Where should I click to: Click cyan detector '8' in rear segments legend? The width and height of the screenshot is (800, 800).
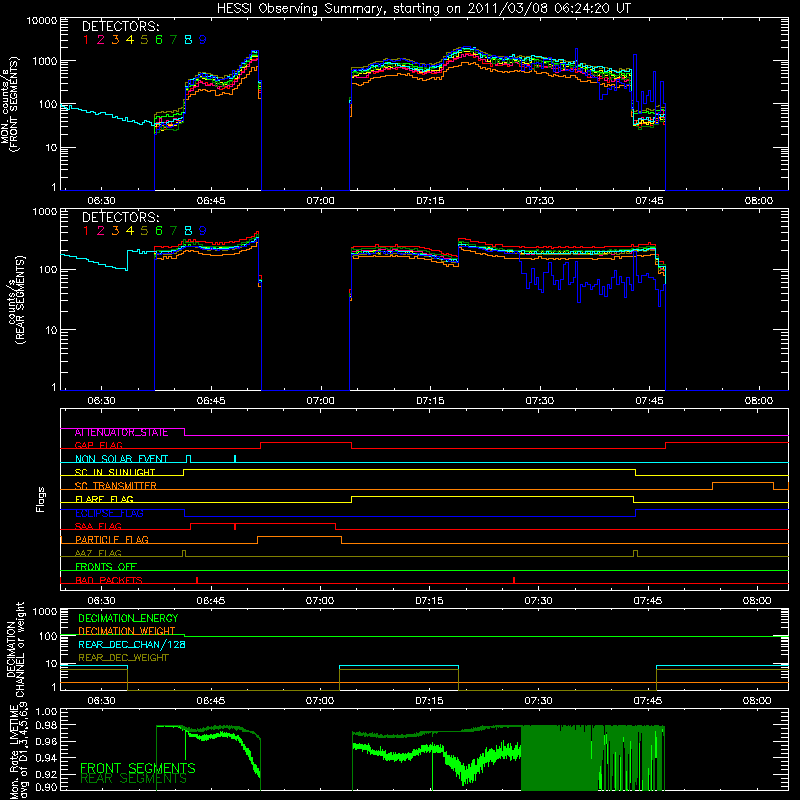pyautogui.click(x=188, y=231)
